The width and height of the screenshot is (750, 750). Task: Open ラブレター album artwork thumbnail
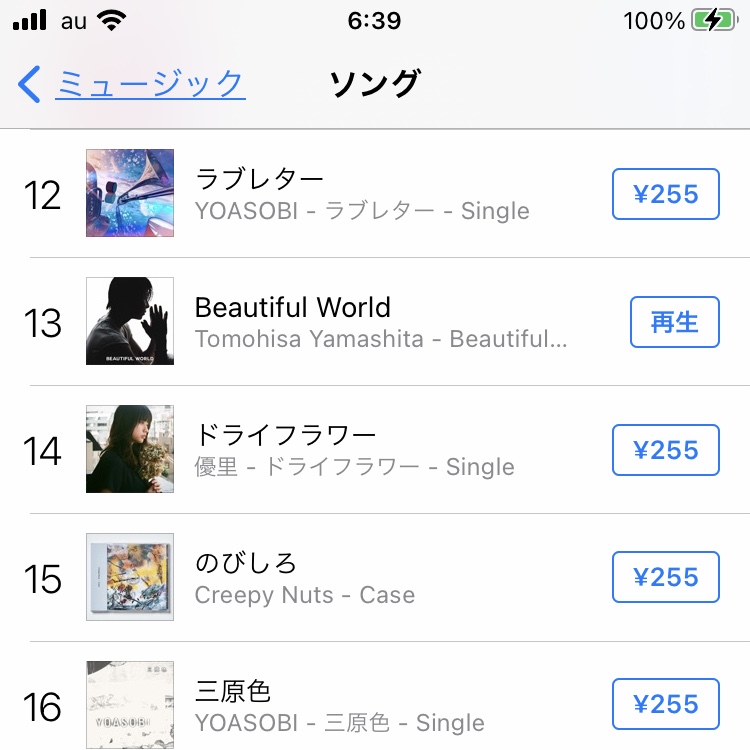click(x=130, y=193)
